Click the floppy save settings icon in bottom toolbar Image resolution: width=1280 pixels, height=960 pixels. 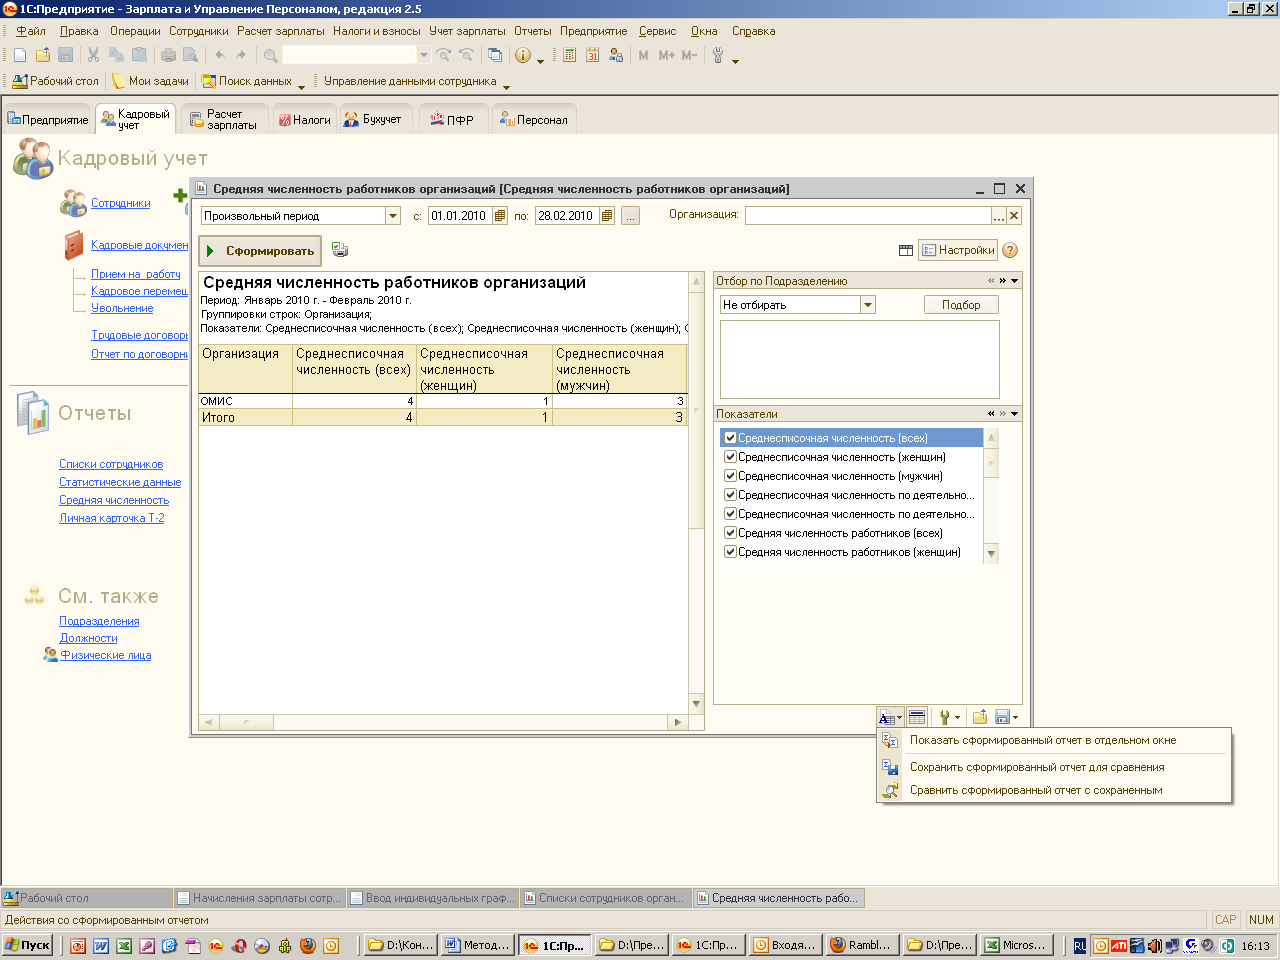click(x=1002, y=717)
